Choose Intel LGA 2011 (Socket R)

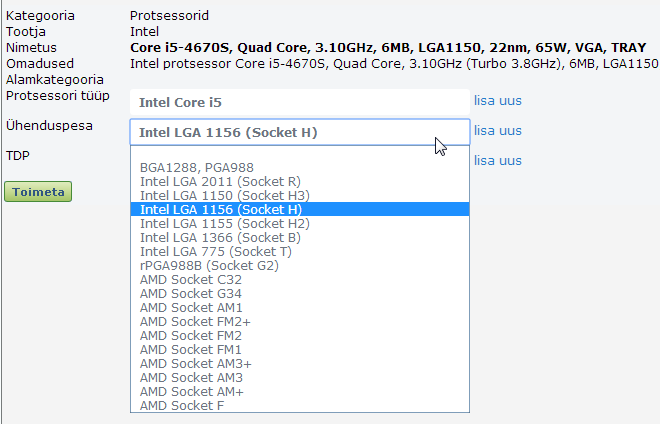(300, 181)
